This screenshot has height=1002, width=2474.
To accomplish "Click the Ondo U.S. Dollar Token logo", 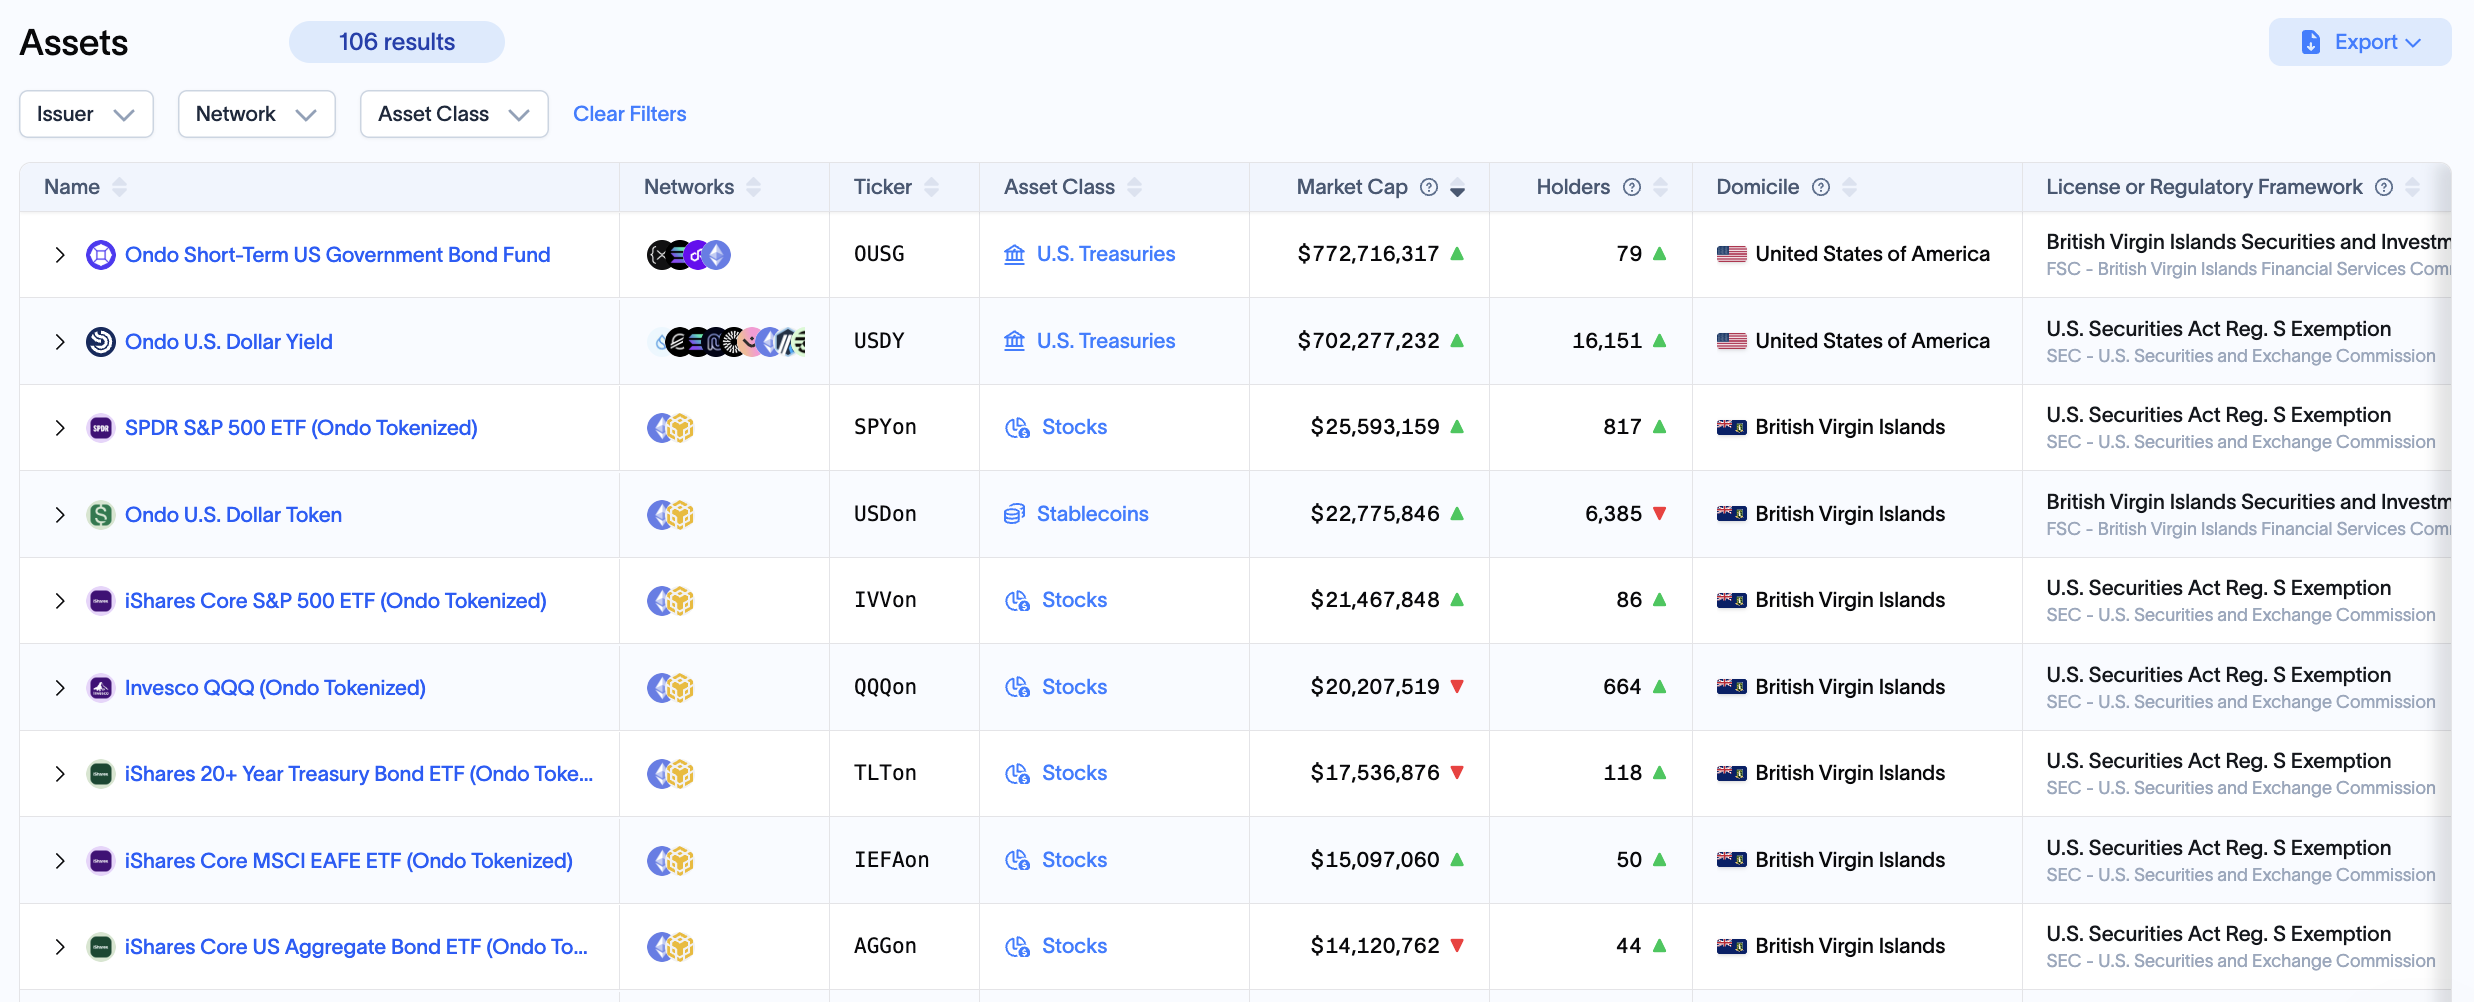I will tap(100, 515).
